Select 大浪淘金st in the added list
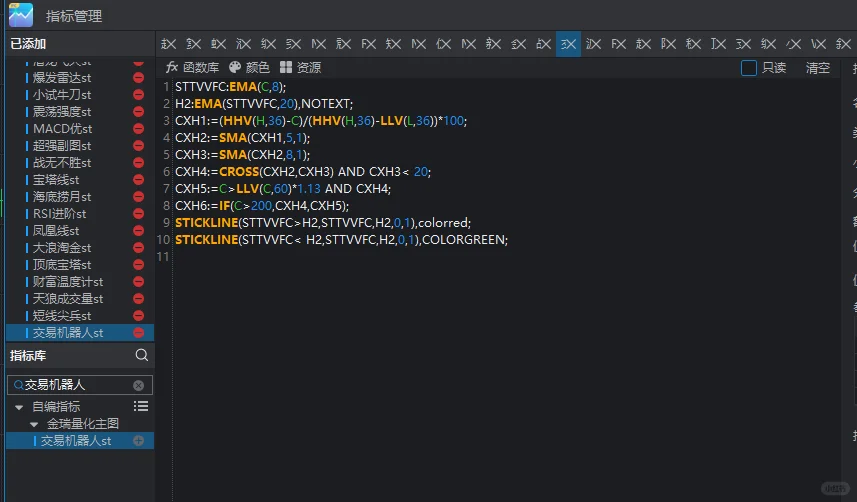 pos(62,247)
